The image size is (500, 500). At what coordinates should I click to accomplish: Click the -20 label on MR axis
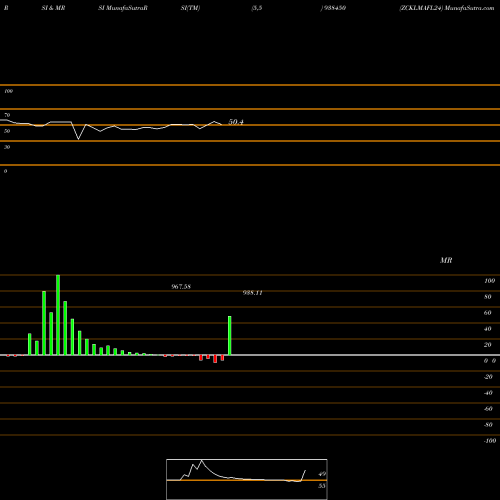[488, 377]
